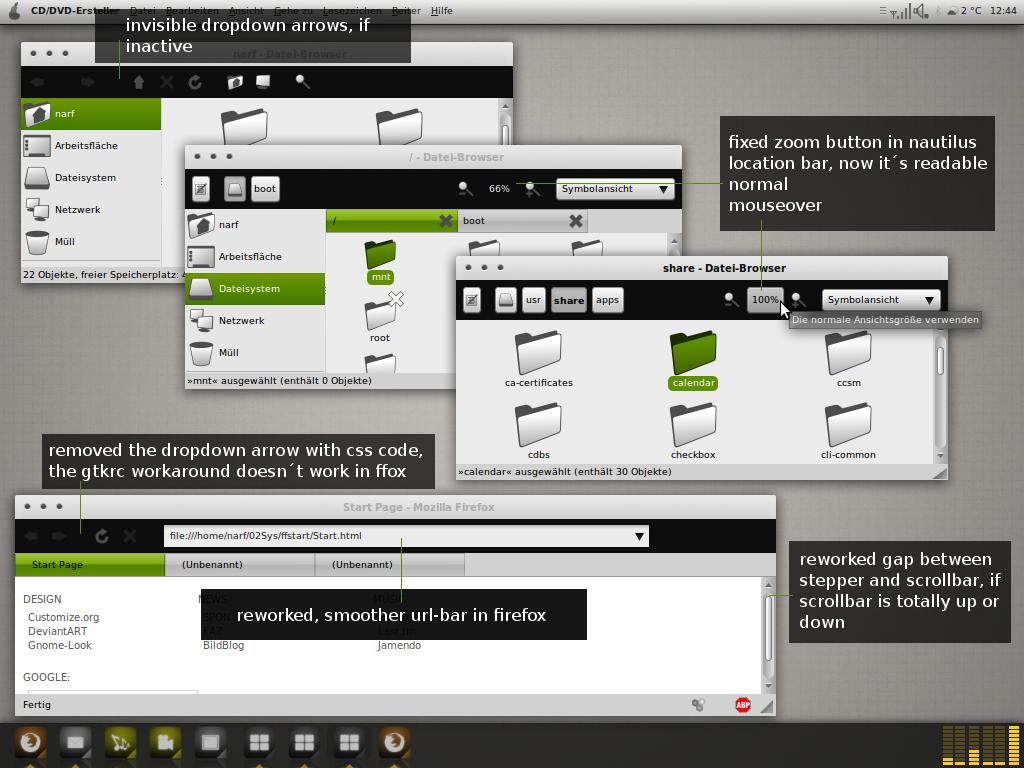Switch to the / tab
Viewport: 1024px width, 768px height.
tap(392, 221)
